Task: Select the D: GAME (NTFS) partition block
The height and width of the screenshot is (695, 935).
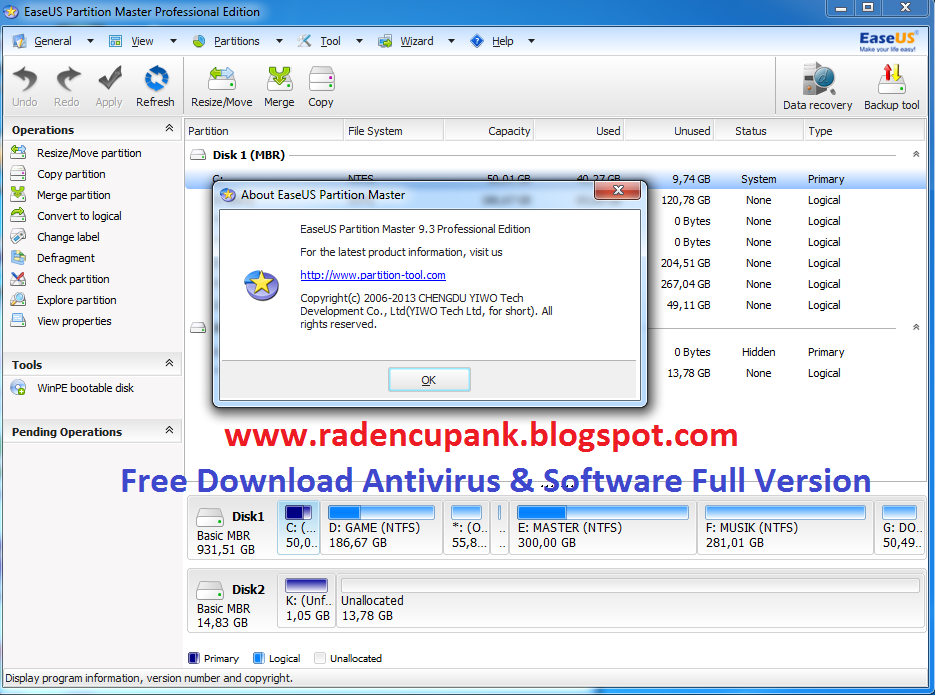Action: pyautogui.click(x=382, y=528)
